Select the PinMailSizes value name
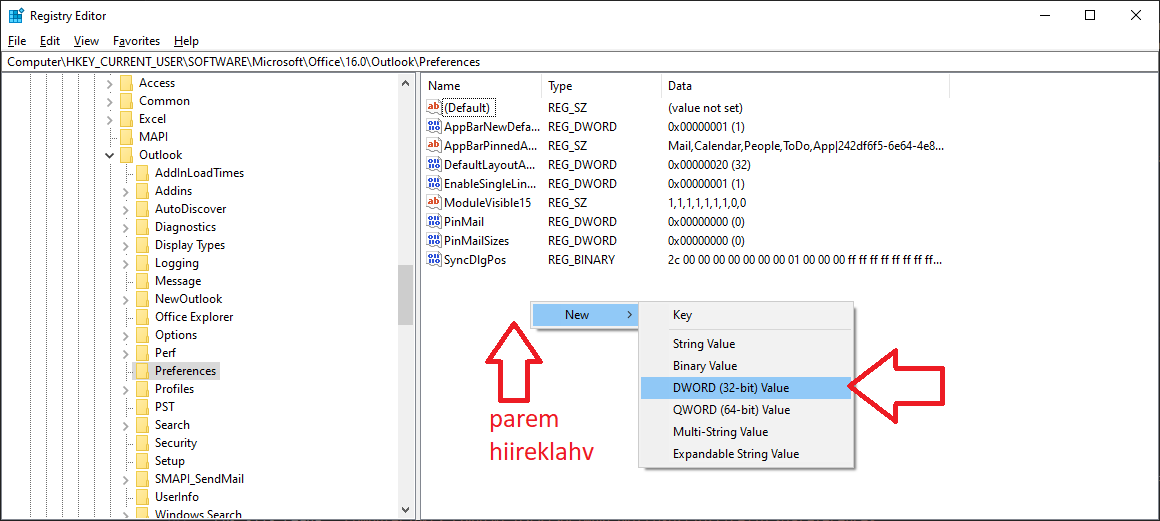Viewport: 1160px width, 521px height. 476,241
